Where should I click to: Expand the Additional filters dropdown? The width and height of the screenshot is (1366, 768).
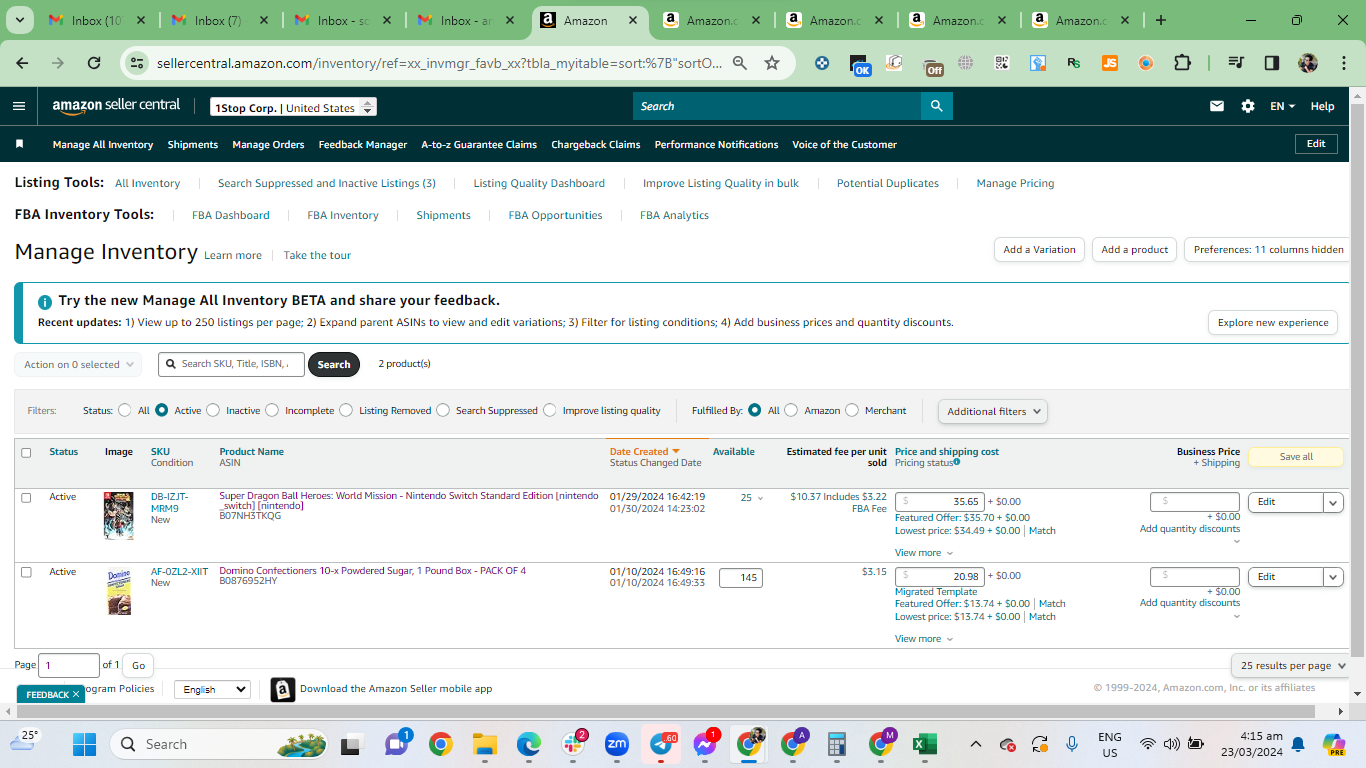coord(993,411)
